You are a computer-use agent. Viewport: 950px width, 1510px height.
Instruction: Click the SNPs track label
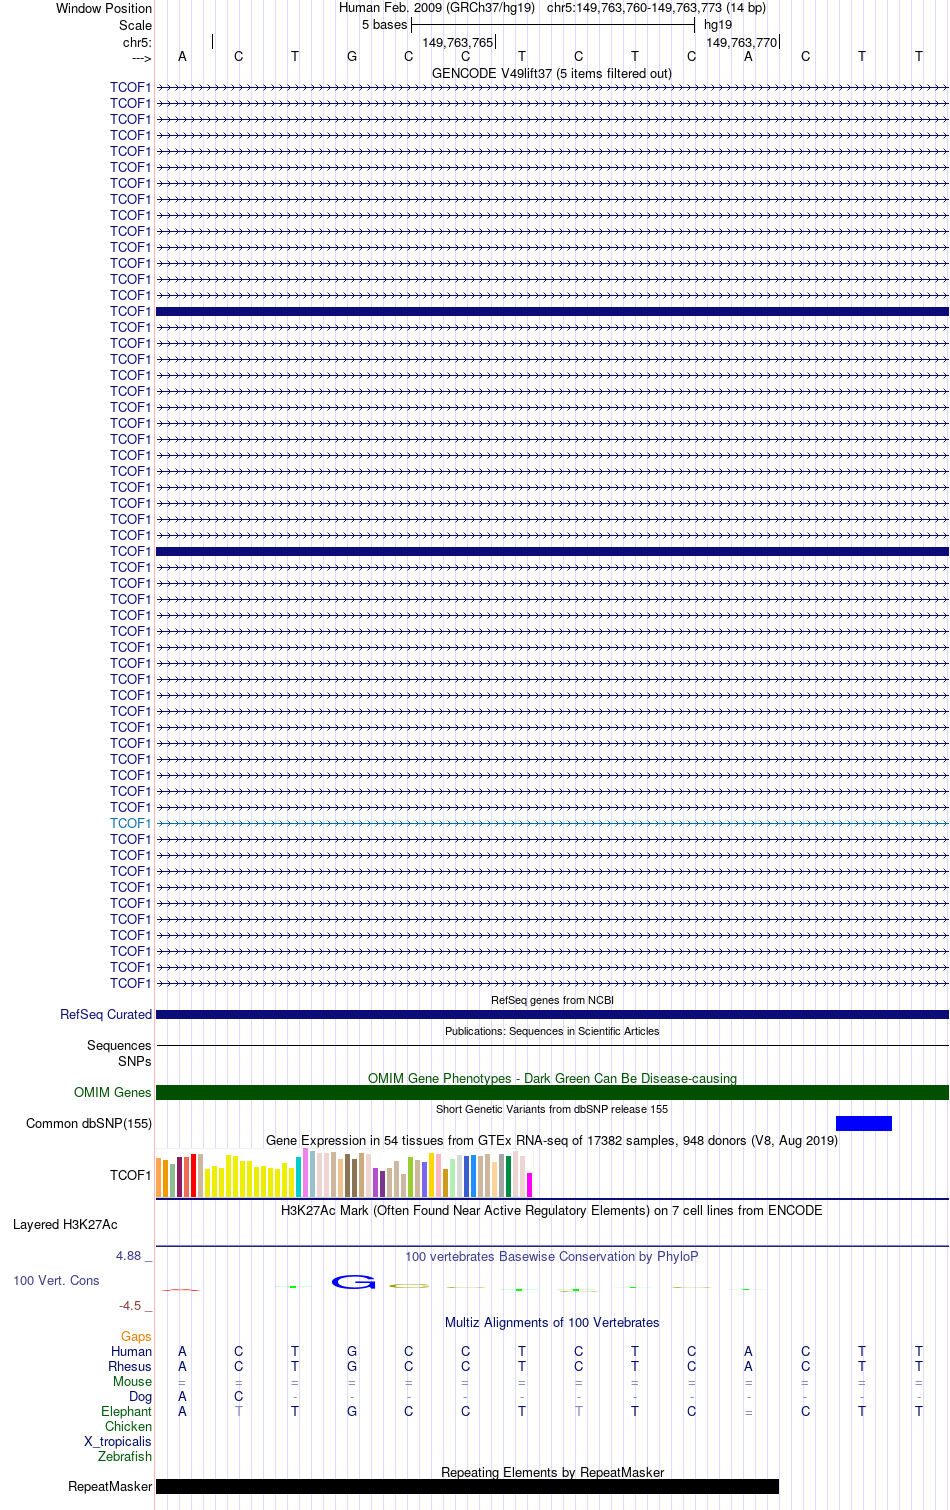[135, 1061]
